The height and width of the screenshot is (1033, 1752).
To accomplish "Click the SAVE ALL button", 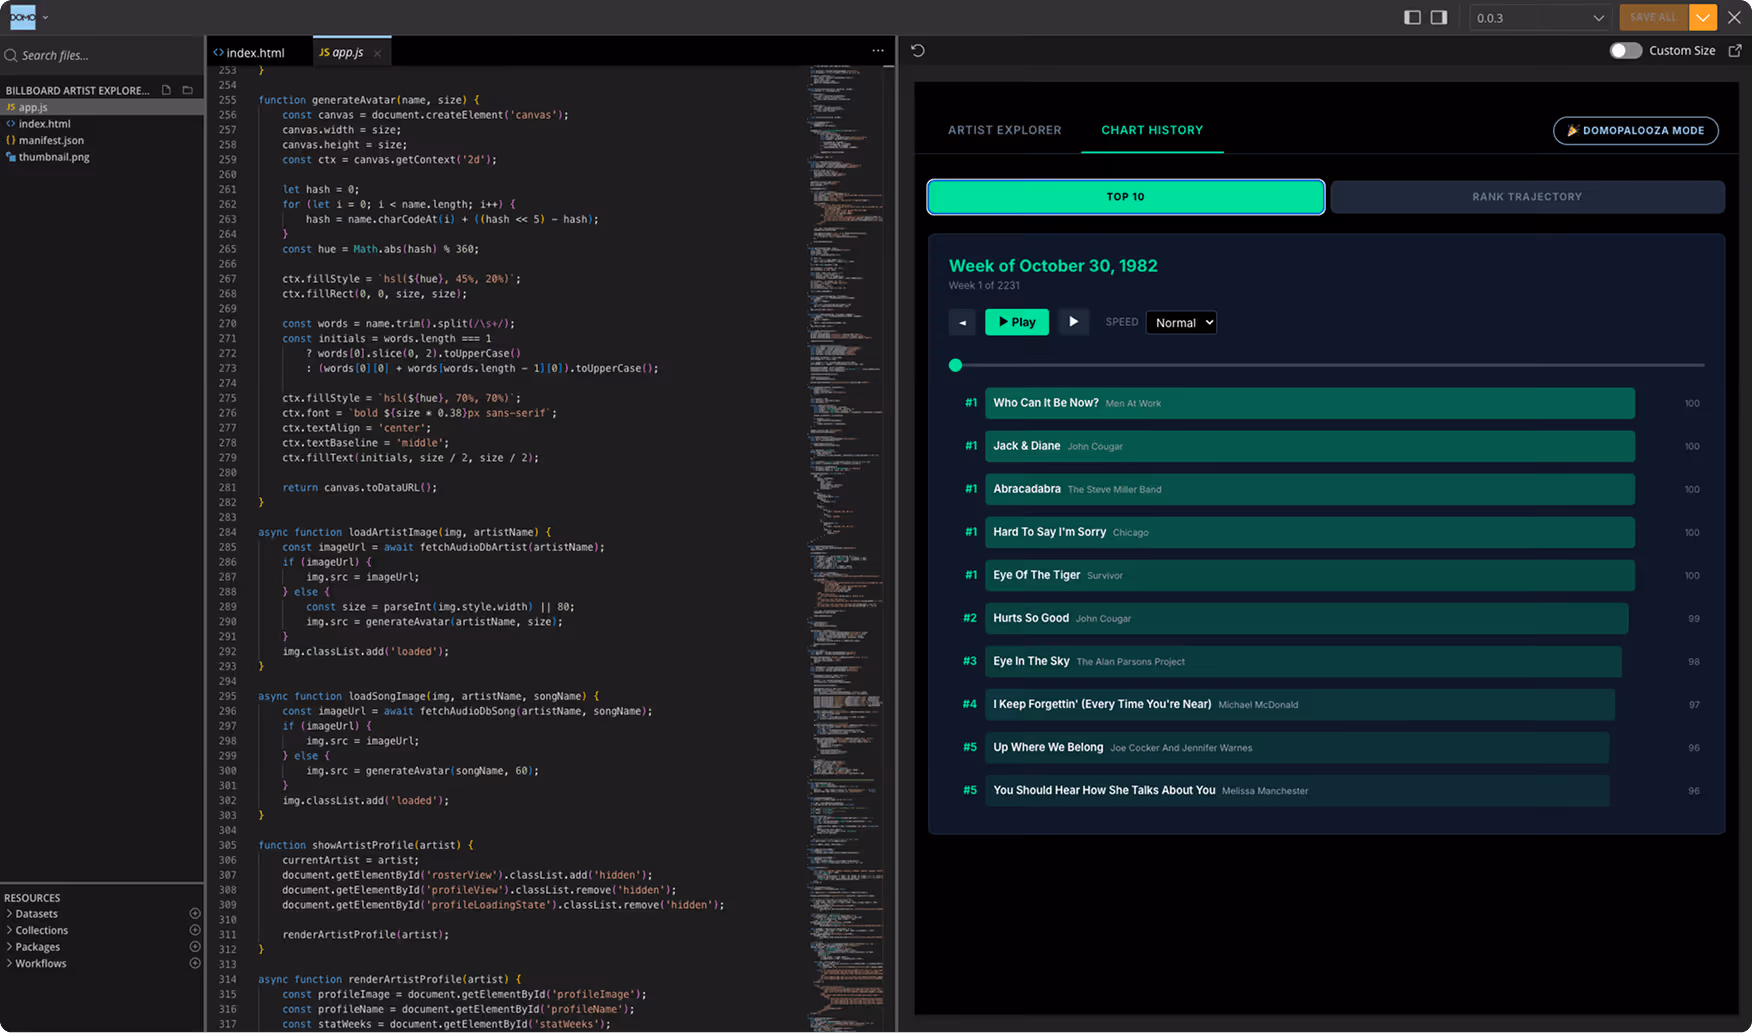I will [x=1654, y=17].
